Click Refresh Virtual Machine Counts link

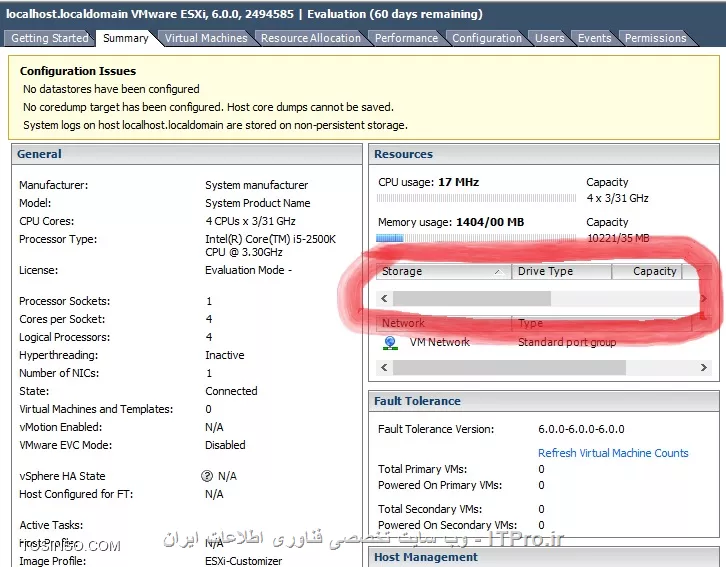coord(613,453)
